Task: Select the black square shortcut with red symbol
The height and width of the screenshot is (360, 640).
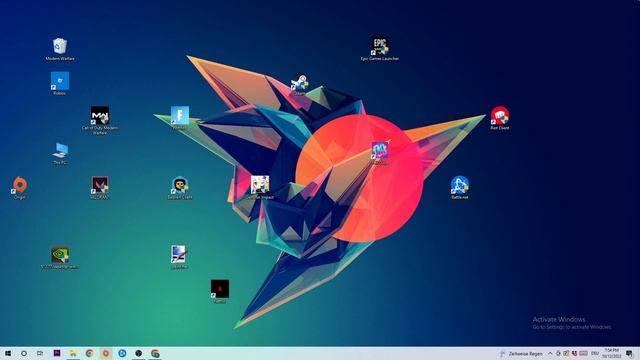Action: point(220,291)
